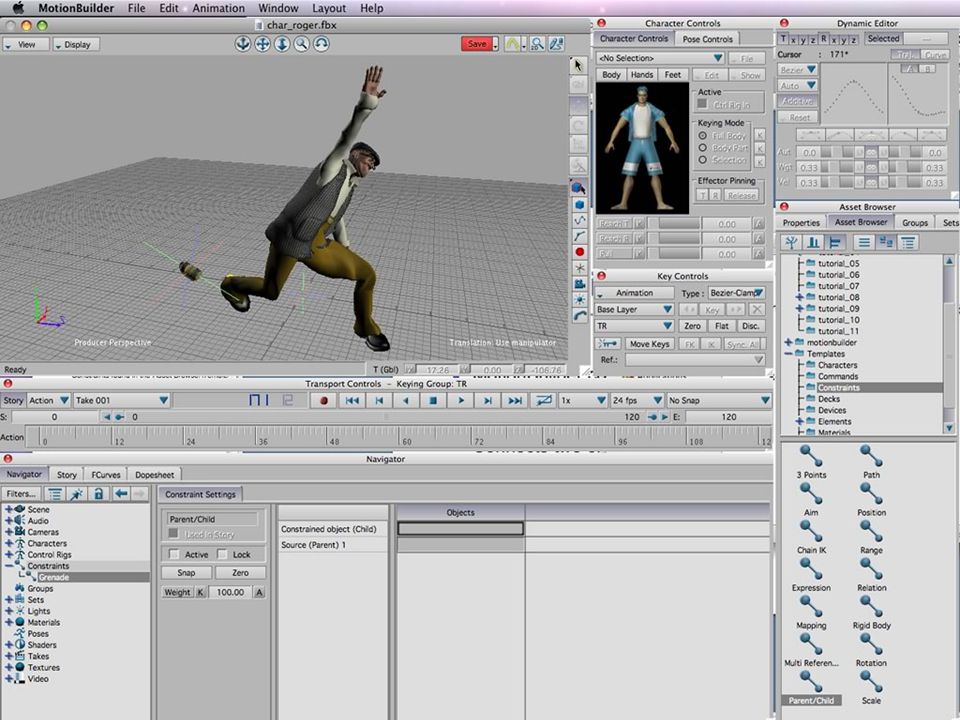The width and height of the screenshot is (960, 720).
Task: Select the Expression constraint icon
Action: click(x=811, y=569)
